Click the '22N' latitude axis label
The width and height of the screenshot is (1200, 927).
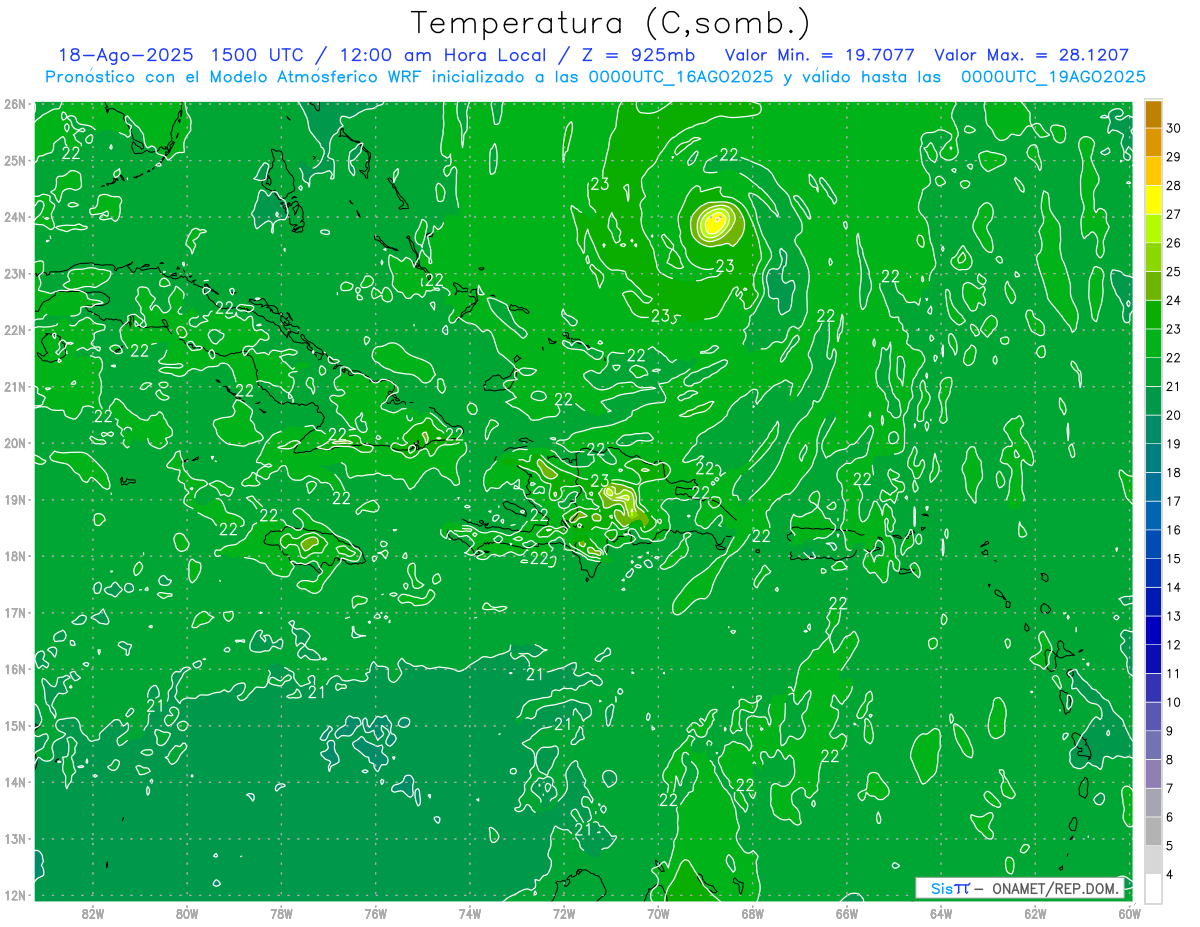click(x=15, y=330)
